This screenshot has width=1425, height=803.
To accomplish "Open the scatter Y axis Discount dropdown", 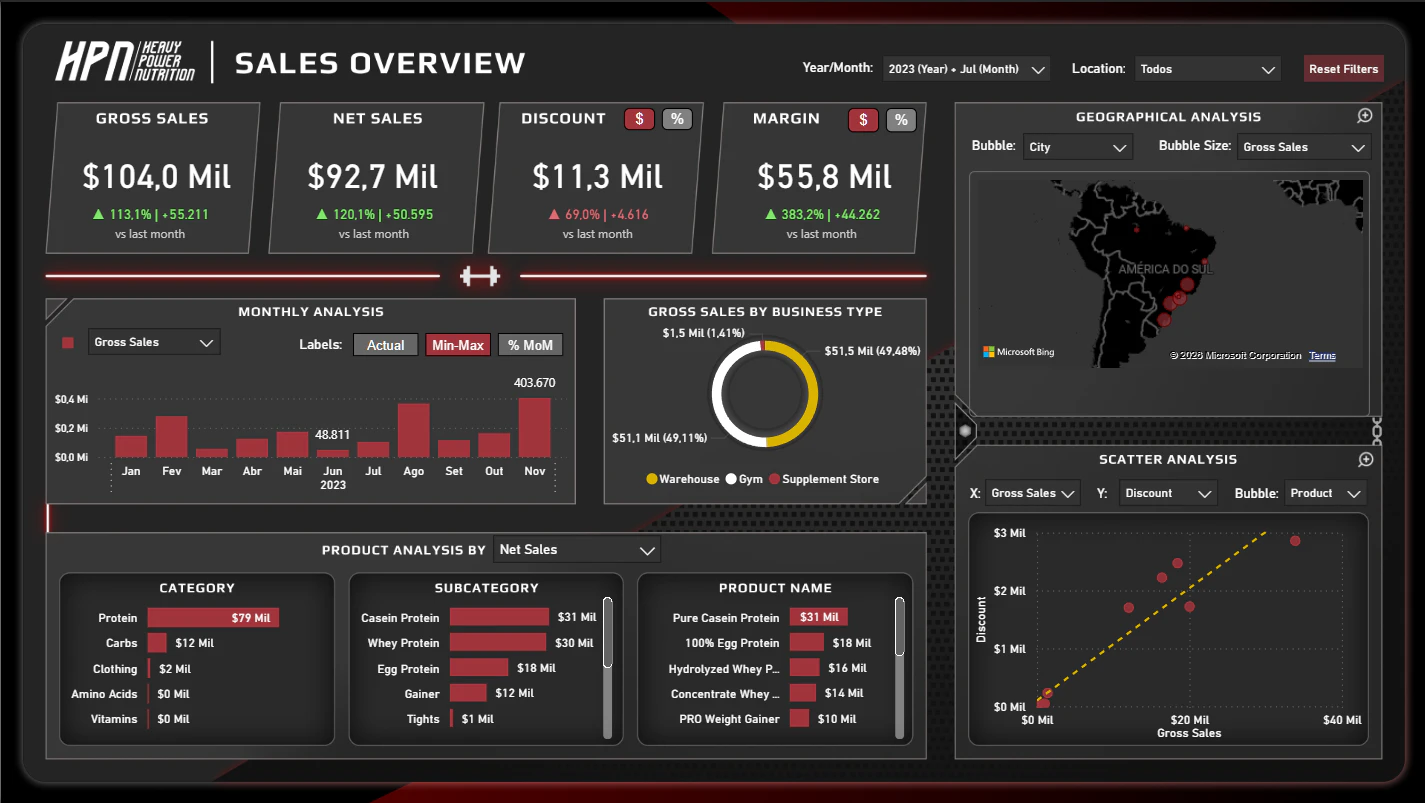I will pyautogui.click(x=1168, y=493).
